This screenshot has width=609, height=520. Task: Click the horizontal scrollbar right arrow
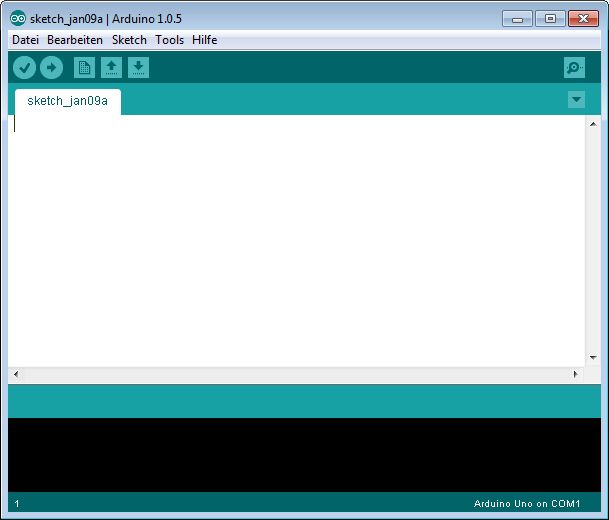pyautogui.click(x=575, y=374)
